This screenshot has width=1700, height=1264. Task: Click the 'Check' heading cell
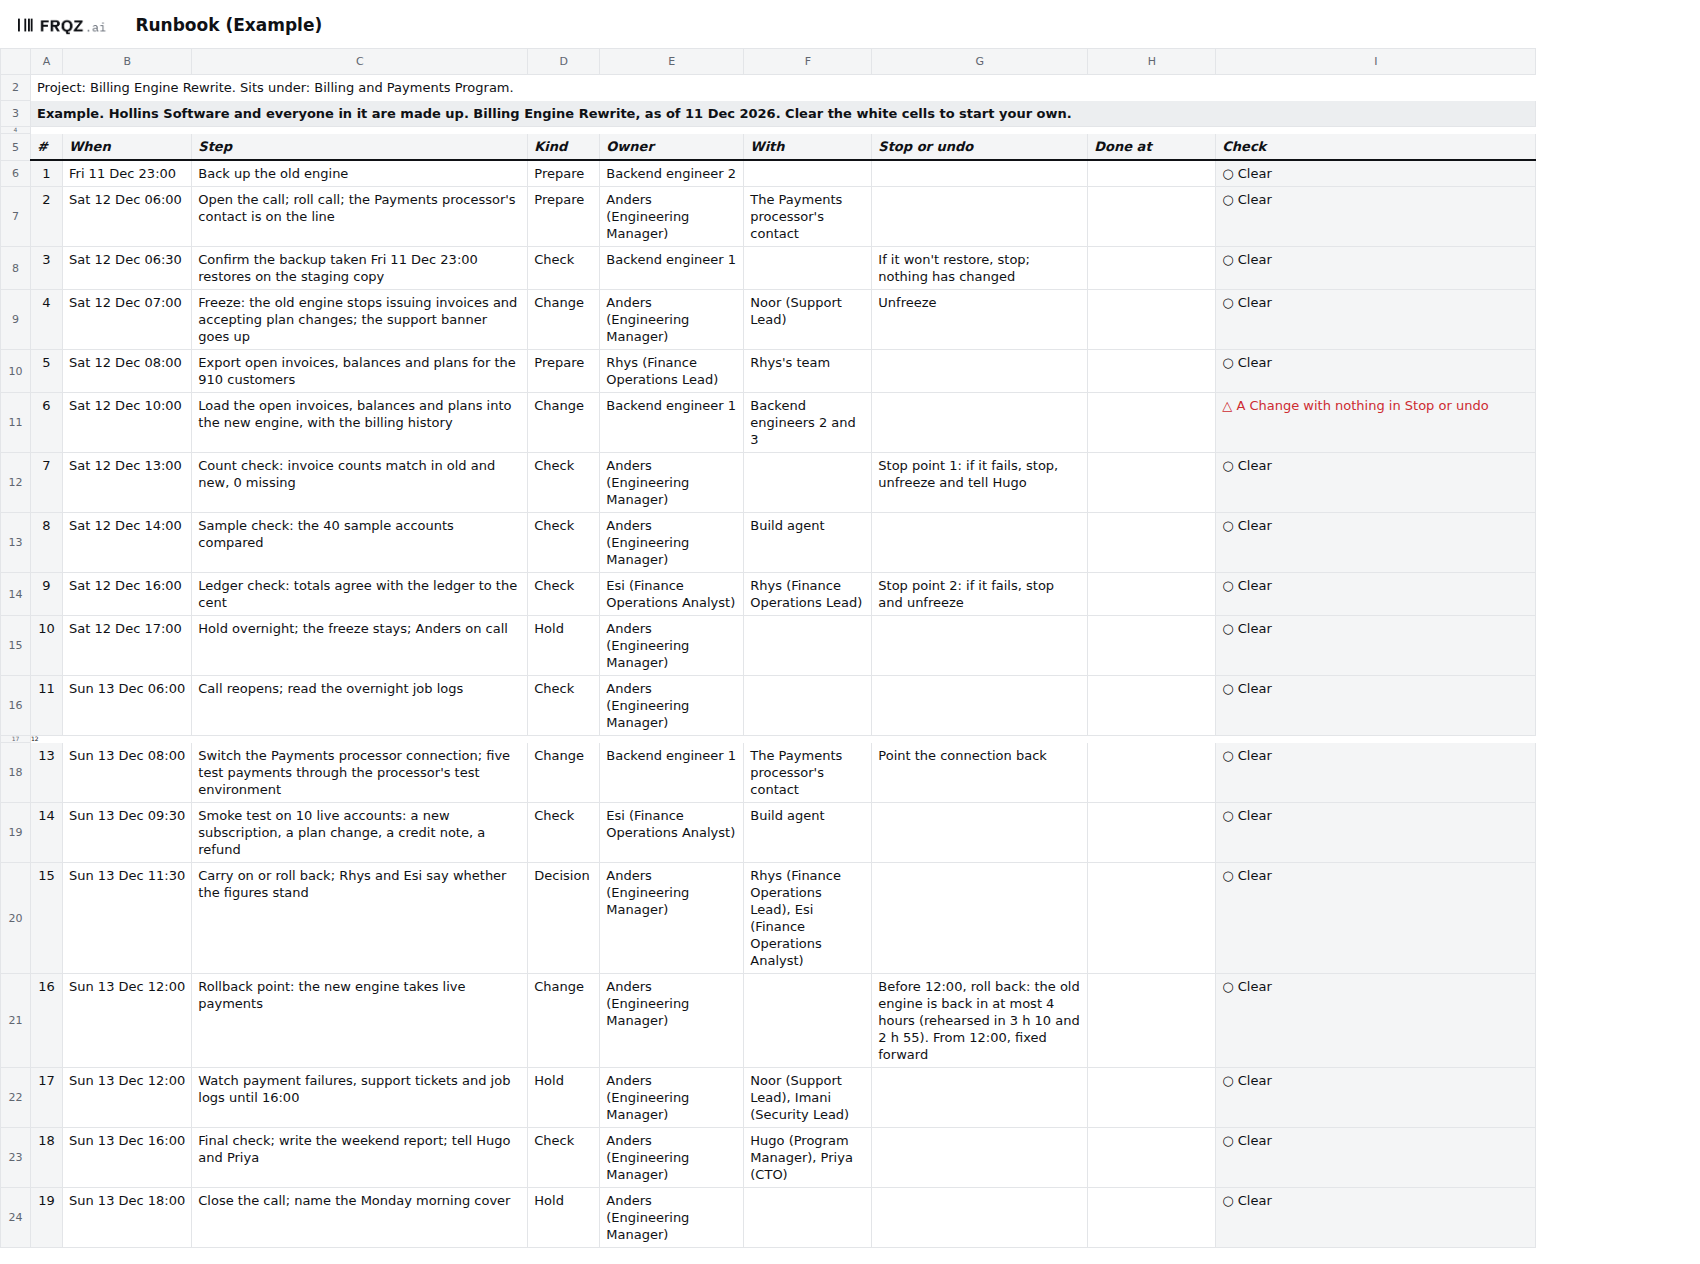coord(1375,146)
